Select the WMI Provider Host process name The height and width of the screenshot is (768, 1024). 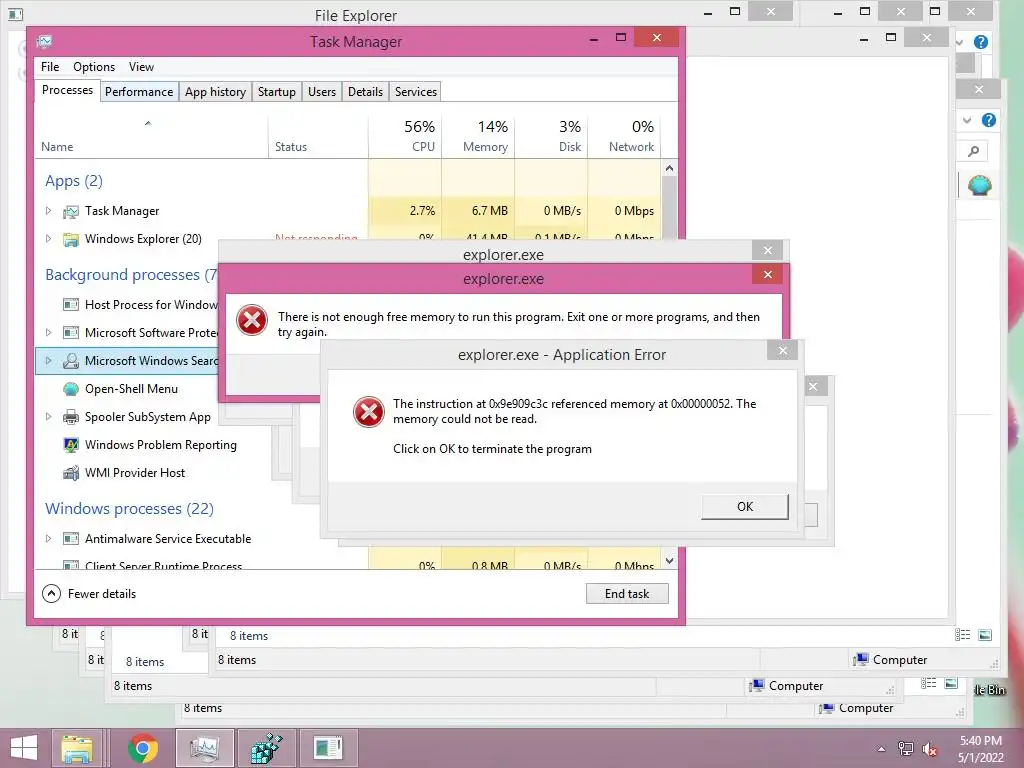tap(135, 473)
